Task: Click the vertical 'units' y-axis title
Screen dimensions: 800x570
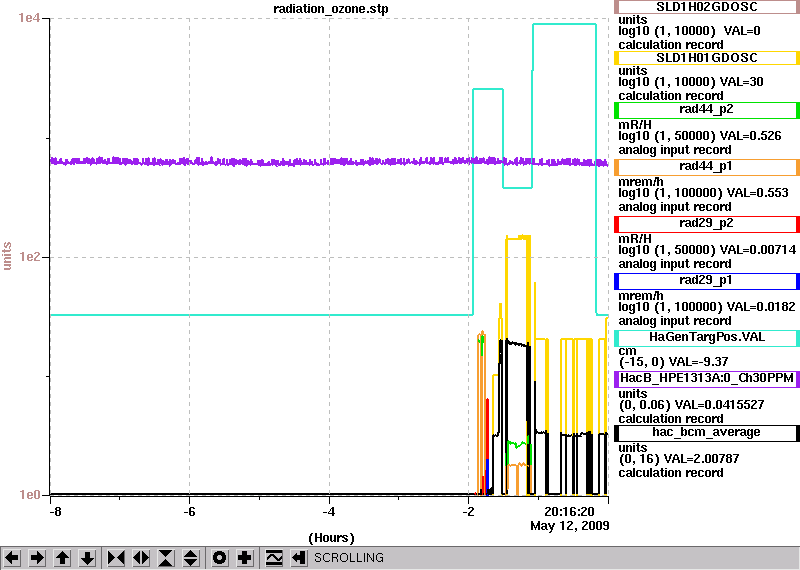Action: (x=7, y=256)
